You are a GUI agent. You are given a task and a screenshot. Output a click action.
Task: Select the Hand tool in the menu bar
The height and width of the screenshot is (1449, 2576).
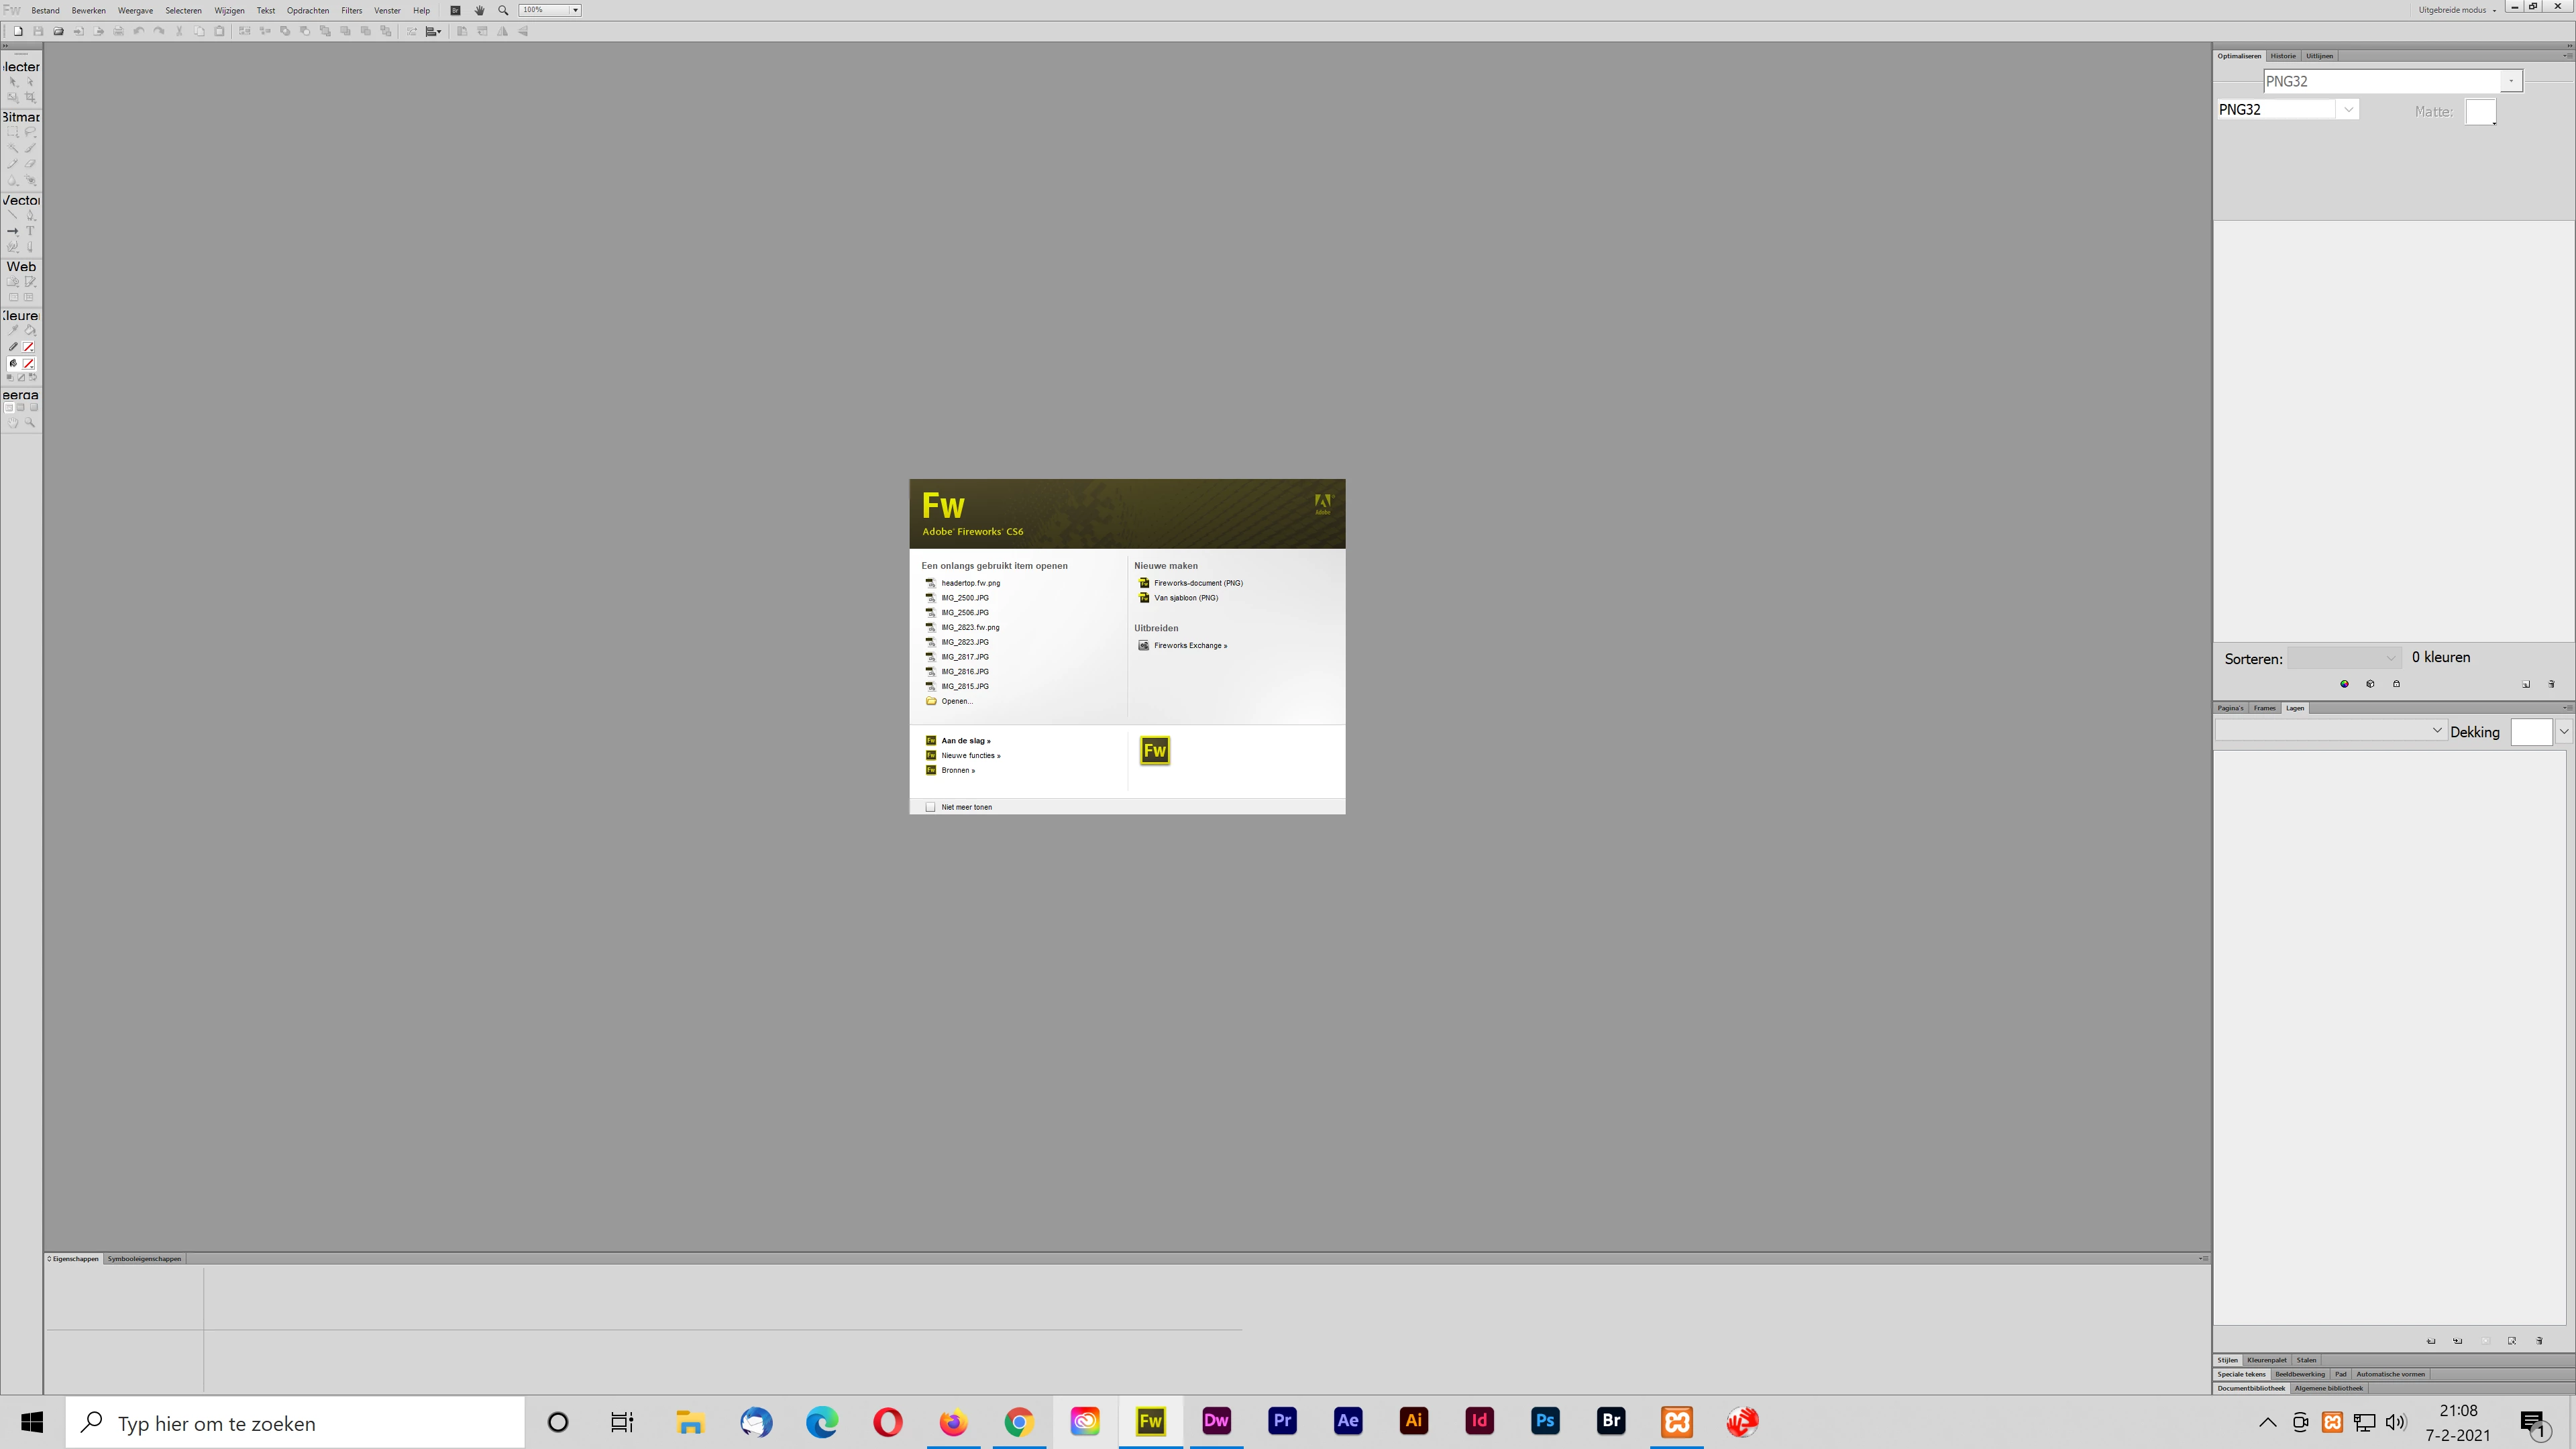tap(480, 10)
